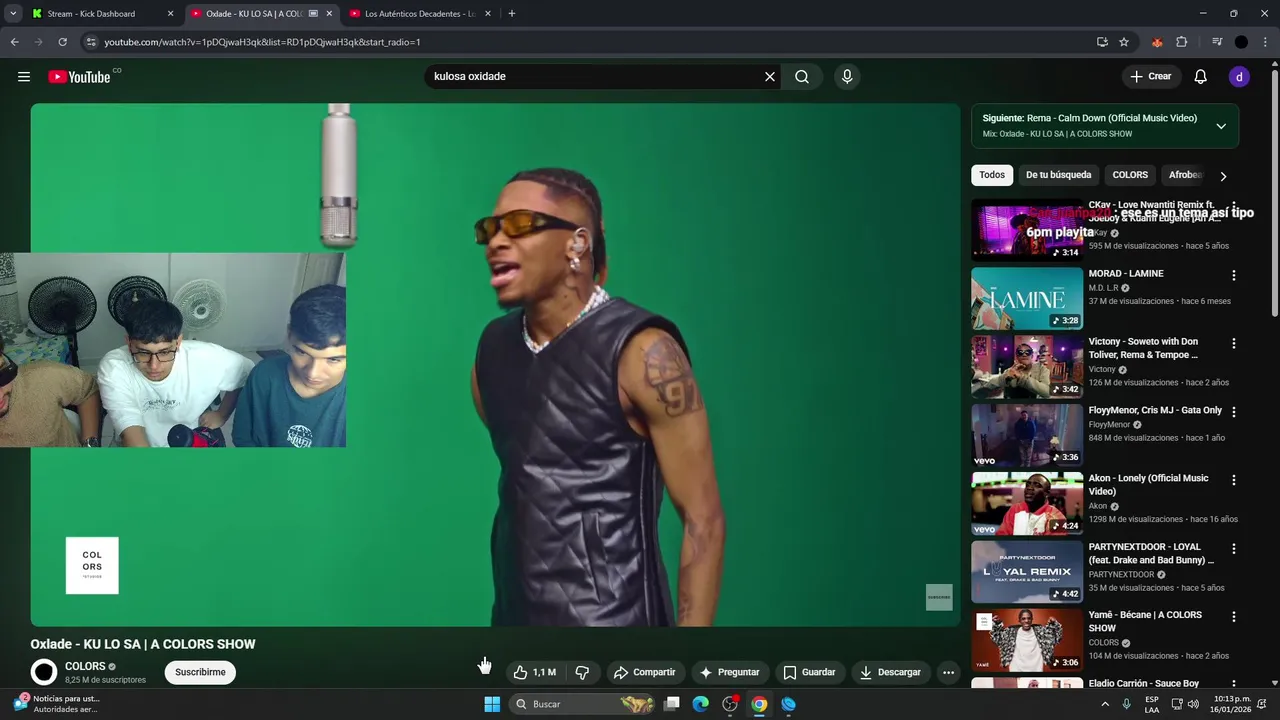1280x720 pixels.
Task: Open taskbar clock 10:13 p.m.
Action: pyautogui.click(x=1232, y=704)
